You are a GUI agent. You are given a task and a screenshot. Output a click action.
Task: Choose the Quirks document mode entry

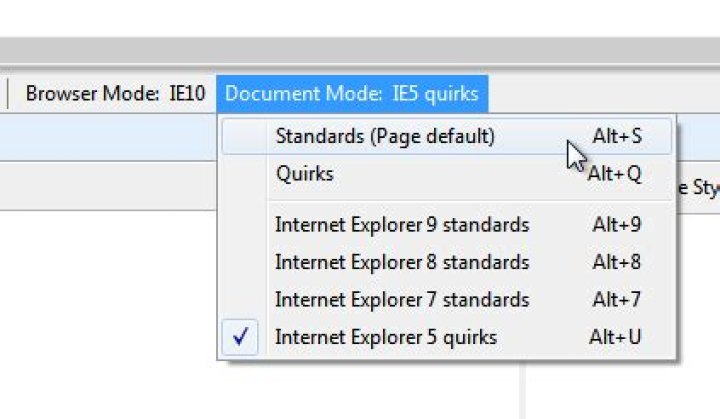tap(305, 173)
